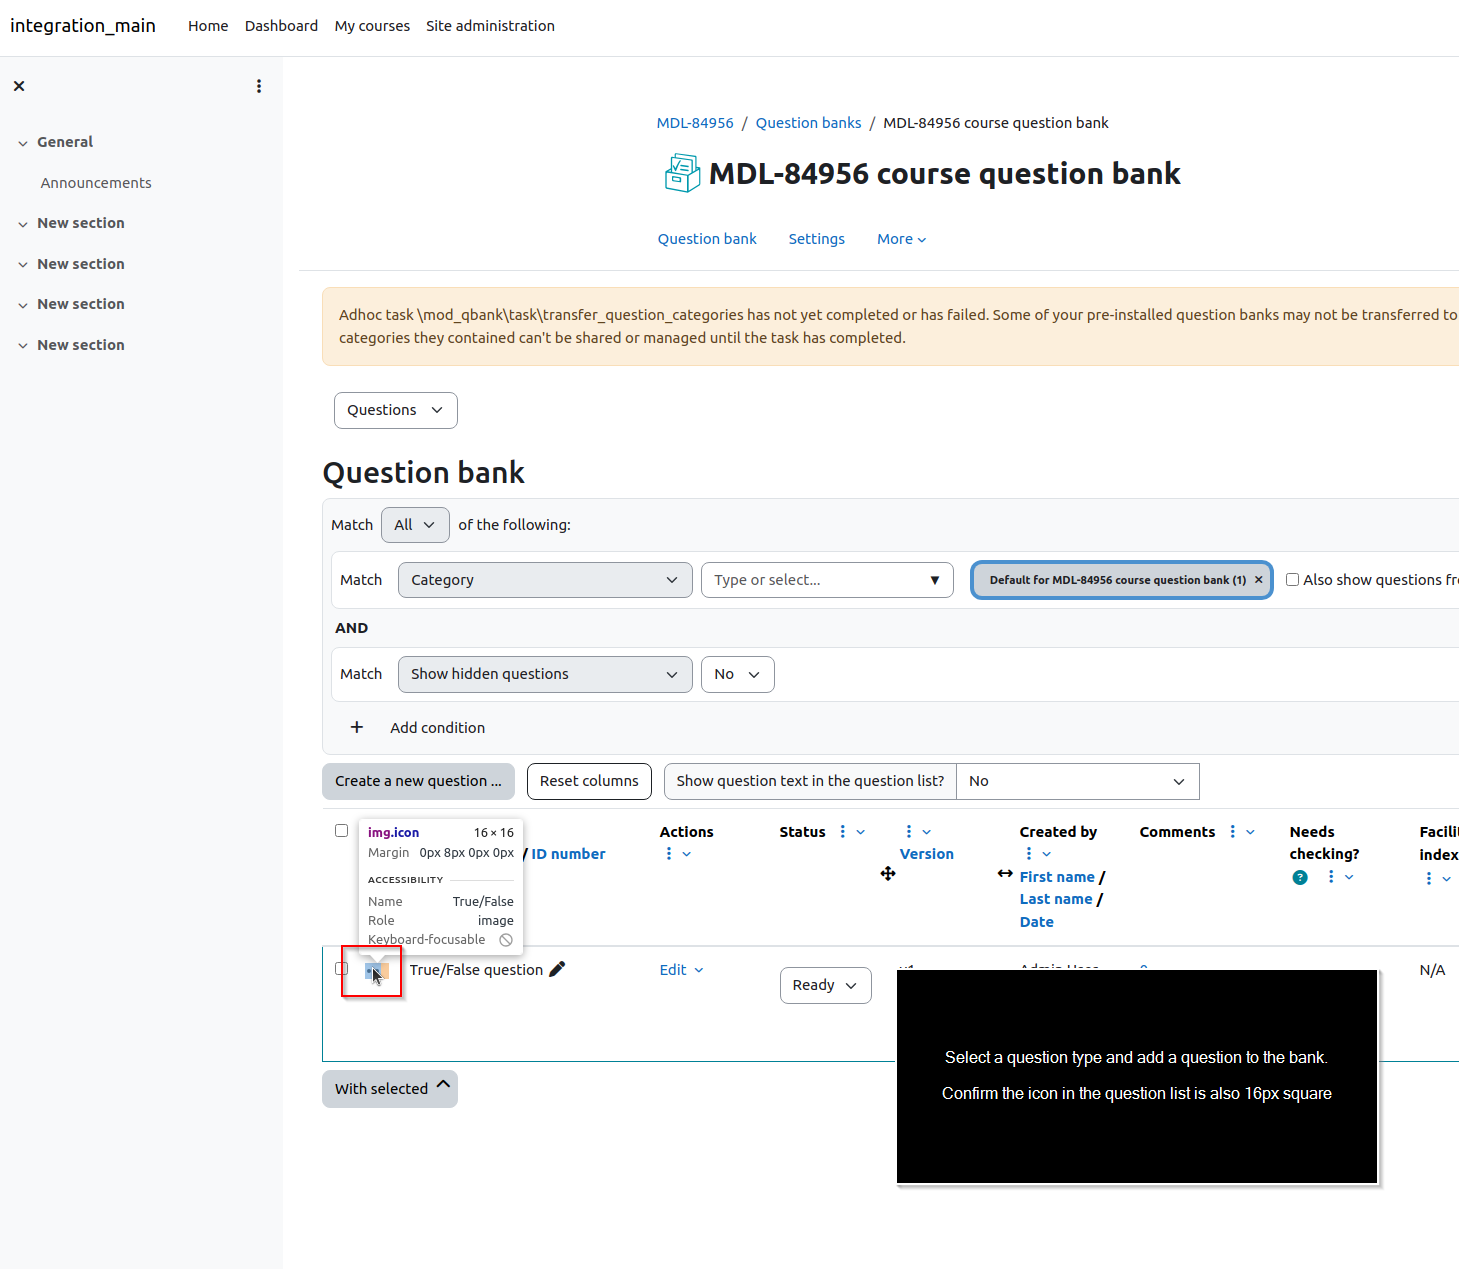Click the Question banks breadcrumb link

[808, 123]
